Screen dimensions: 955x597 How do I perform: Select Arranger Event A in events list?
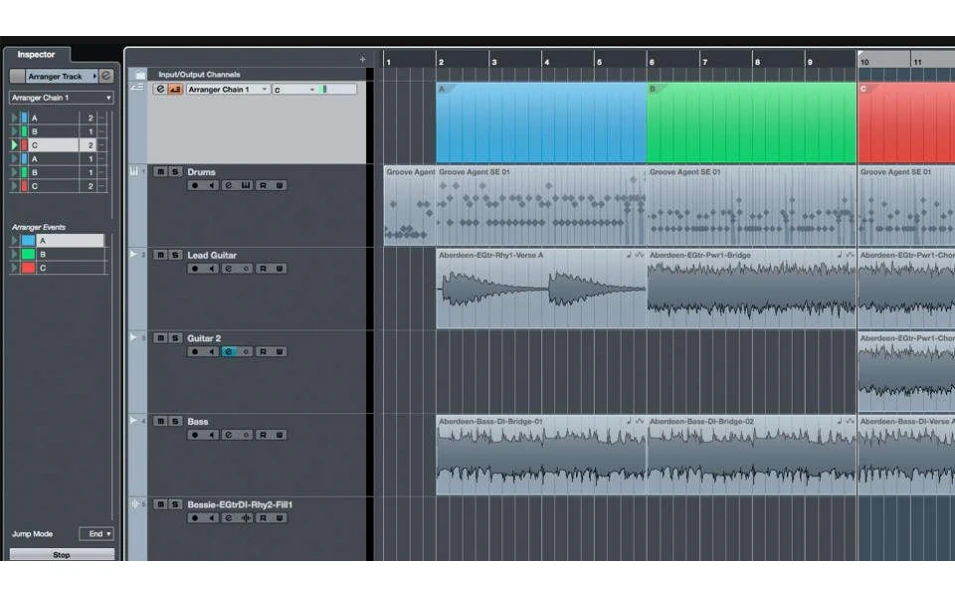click(x=70, y=241)
